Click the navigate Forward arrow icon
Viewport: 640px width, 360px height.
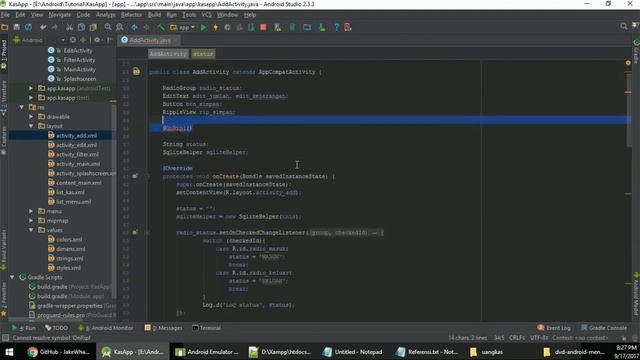pyautogui.click(x=146, y=27)
